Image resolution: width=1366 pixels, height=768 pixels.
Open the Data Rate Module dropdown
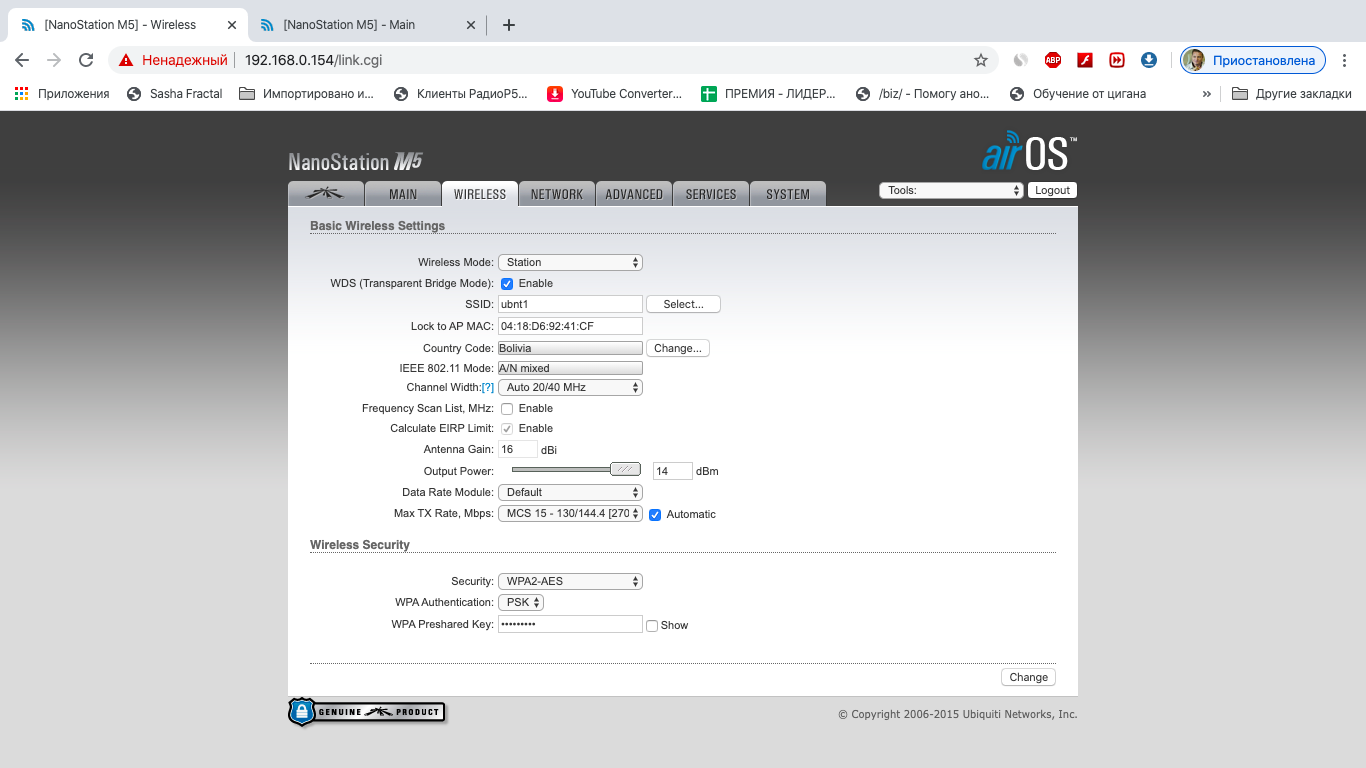coord(570,492)
